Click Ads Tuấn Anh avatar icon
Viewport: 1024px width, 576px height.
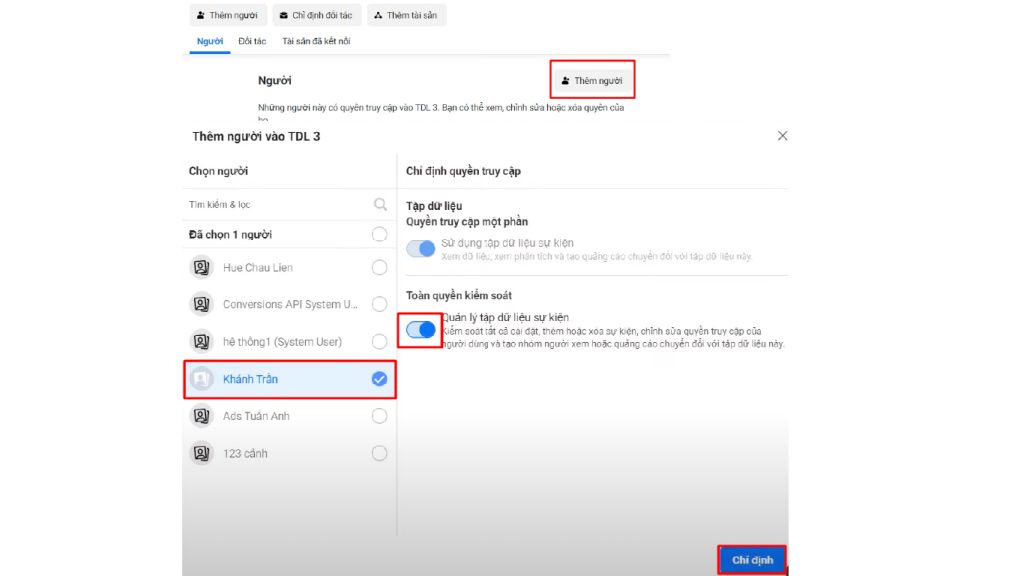pos(201,416)
